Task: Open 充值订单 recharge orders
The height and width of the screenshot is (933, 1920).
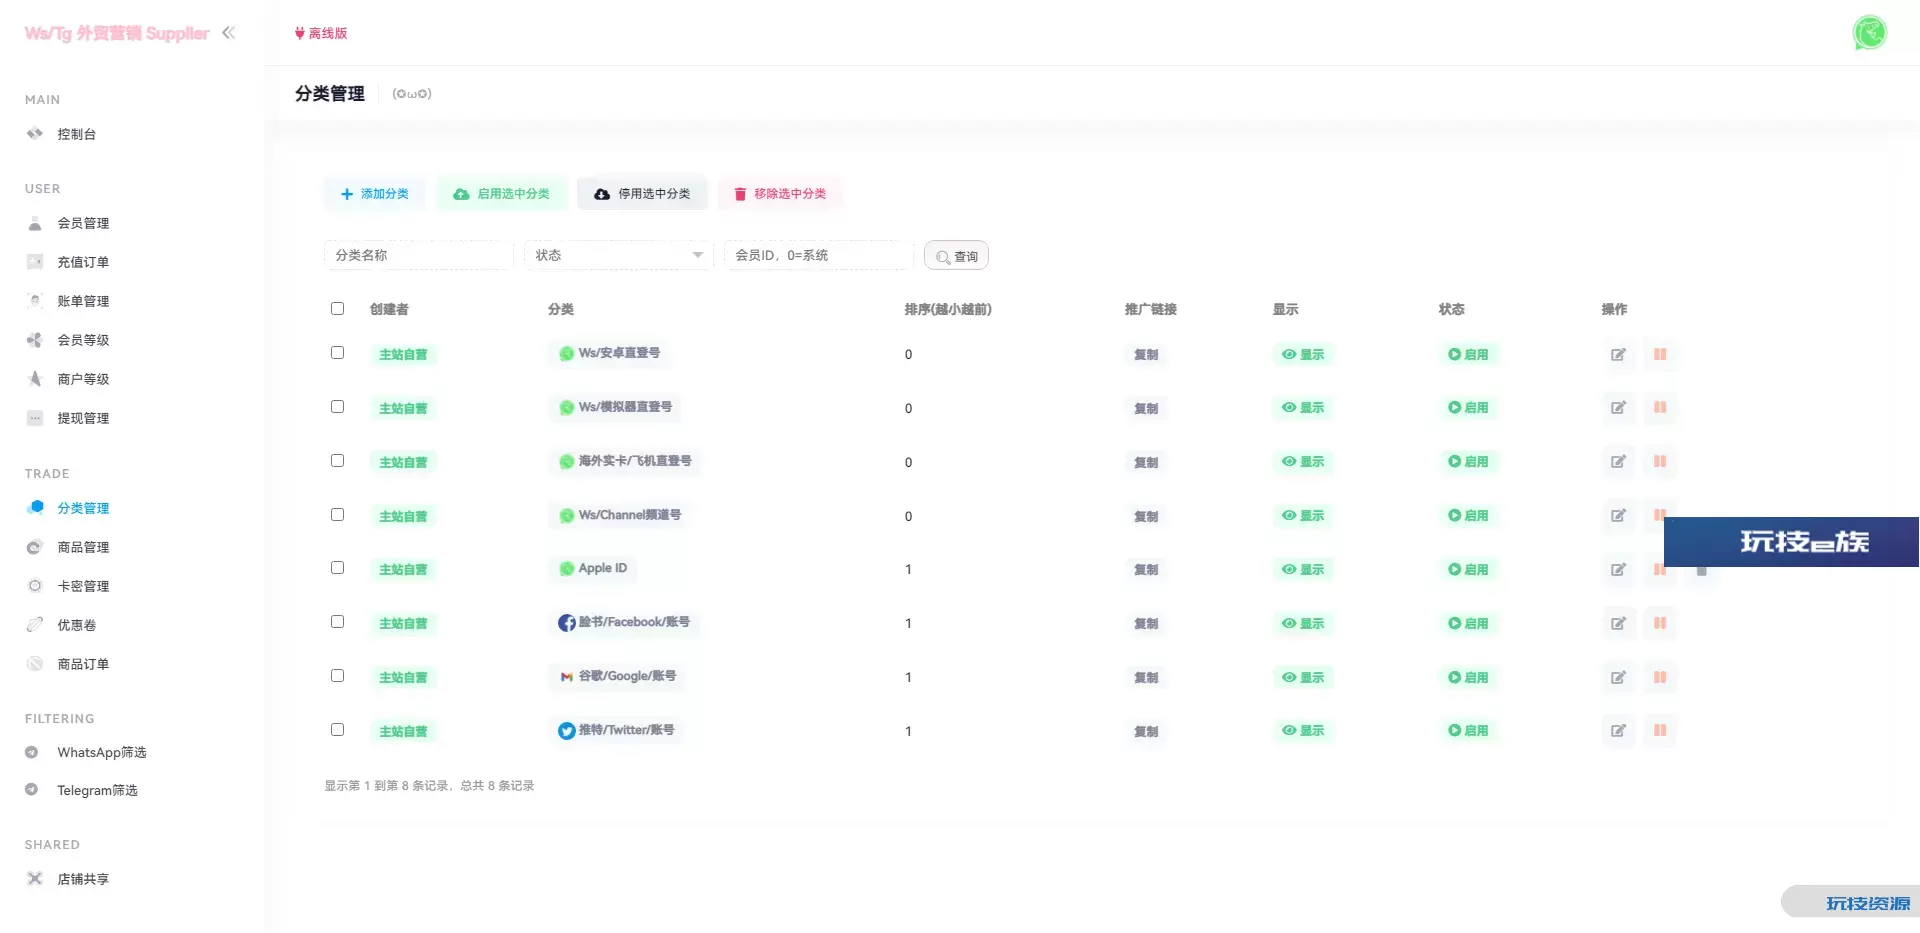Action: coord(83,262)
